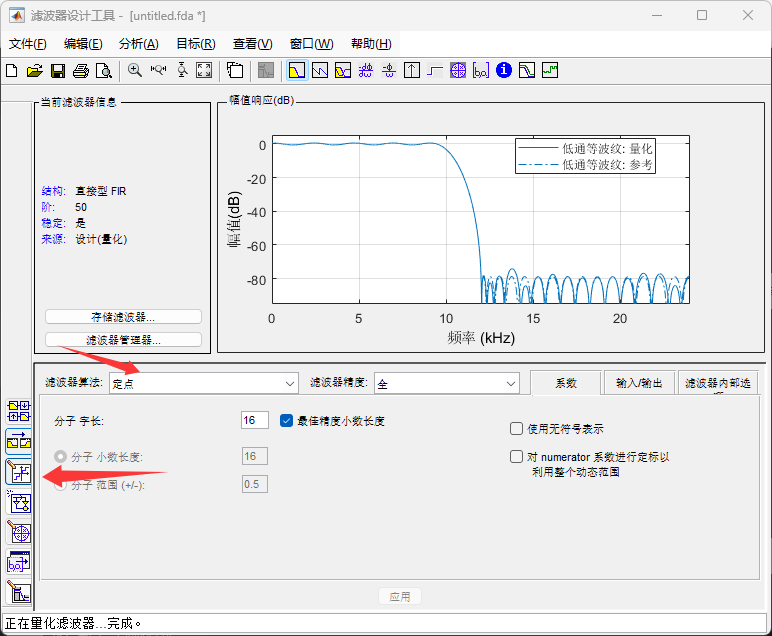Enable the use unsigned representation checkbox
Viewport: 772px width, 636px height.
(x=516, y=429)
